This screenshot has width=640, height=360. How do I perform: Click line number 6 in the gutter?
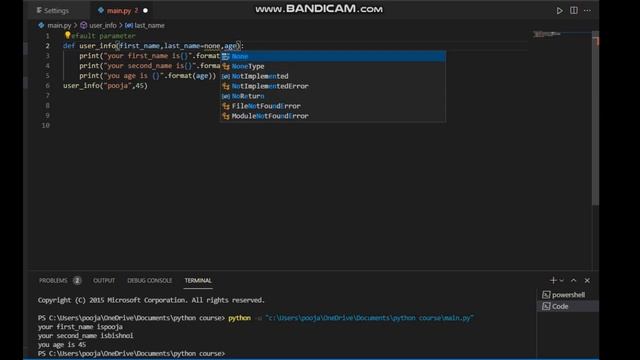click(x=47, y=86)
